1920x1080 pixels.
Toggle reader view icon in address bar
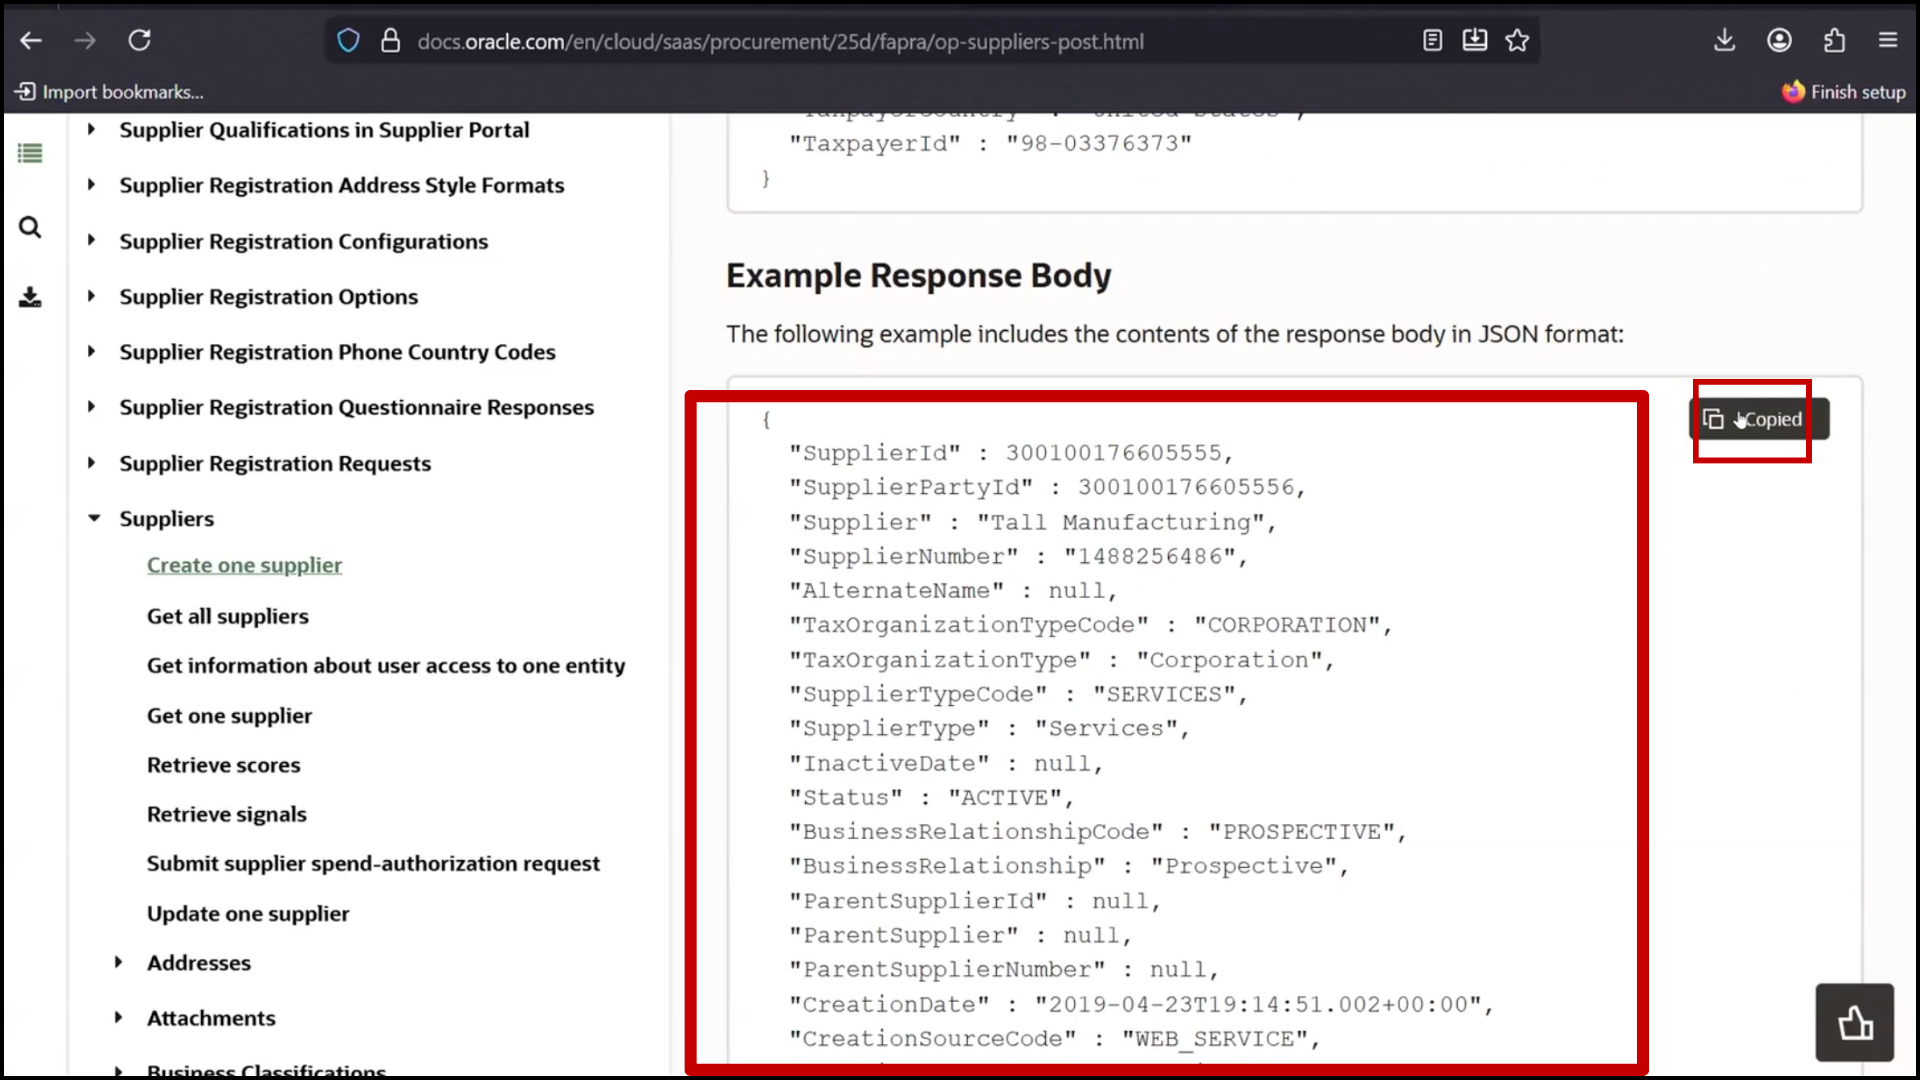coord(1432,41)
